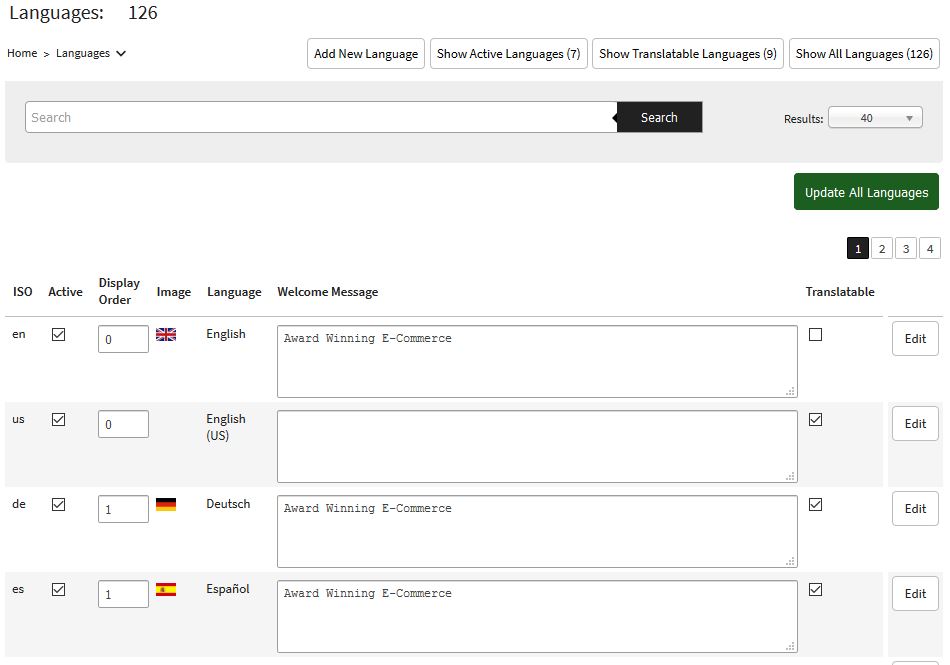Open the Languages breadcrumb link
Image resolution: width=950 pixels, height=665 pixels.
pyautogui.click(x=83, y=53)
